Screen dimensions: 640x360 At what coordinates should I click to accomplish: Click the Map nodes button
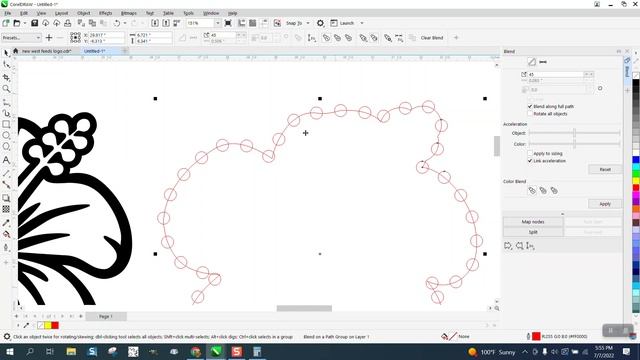533,222
